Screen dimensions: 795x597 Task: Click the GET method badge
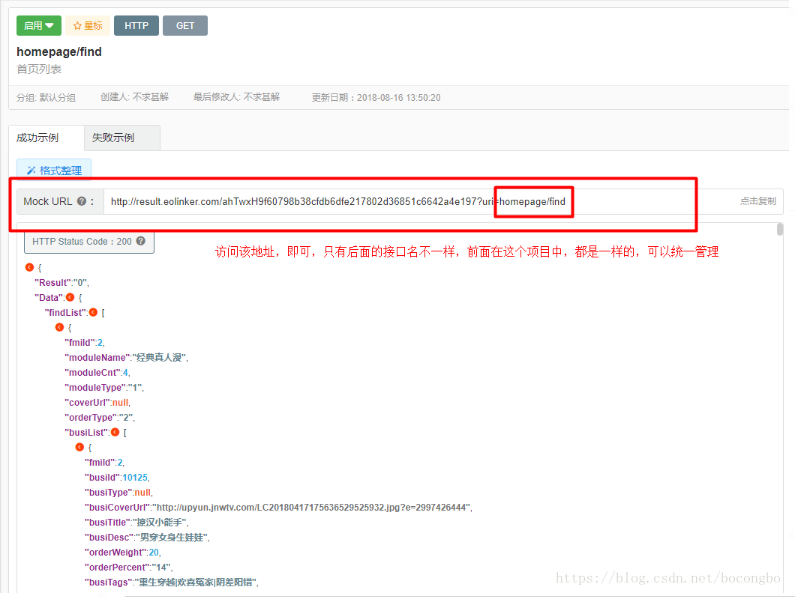[185, 25]
